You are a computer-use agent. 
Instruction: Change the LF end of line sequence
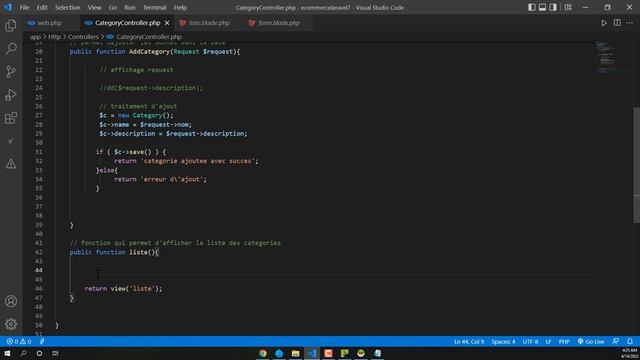(x=548, y=341)
